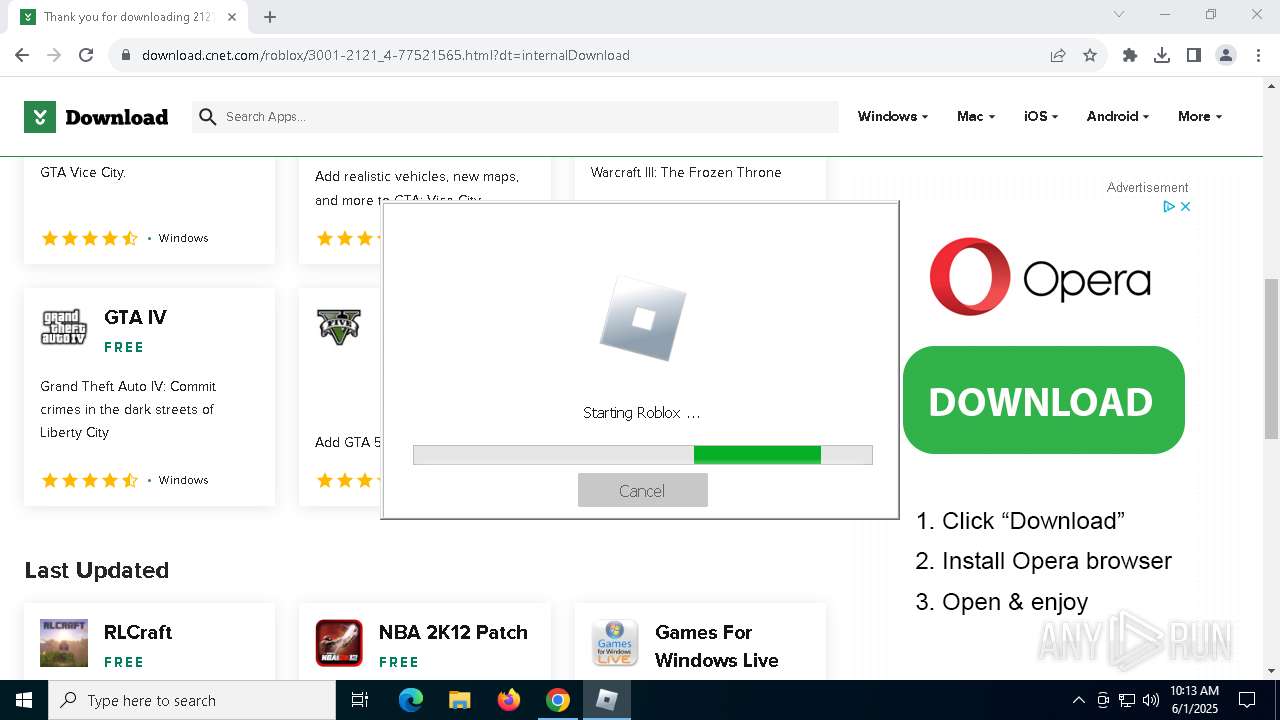Screen dimensions: 1280x720
Task: Open the NBA 2K12 Patch link
Action: tap(453, 632)
